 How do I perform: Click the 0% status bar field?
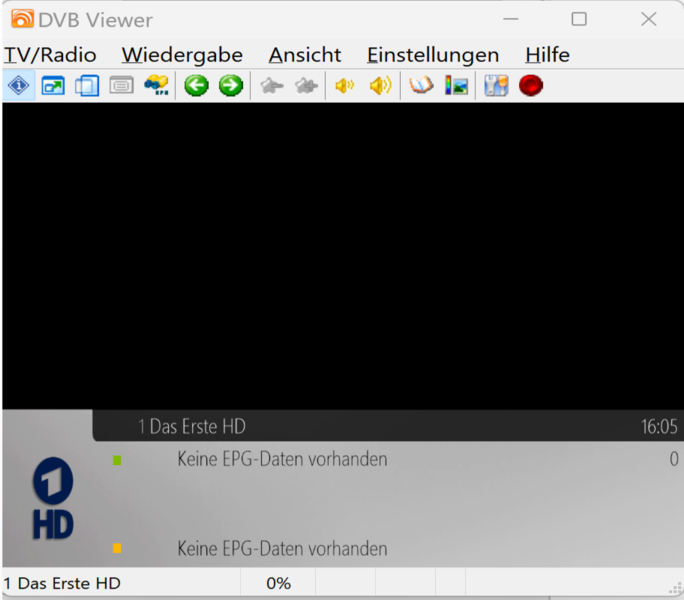point(278,583)
